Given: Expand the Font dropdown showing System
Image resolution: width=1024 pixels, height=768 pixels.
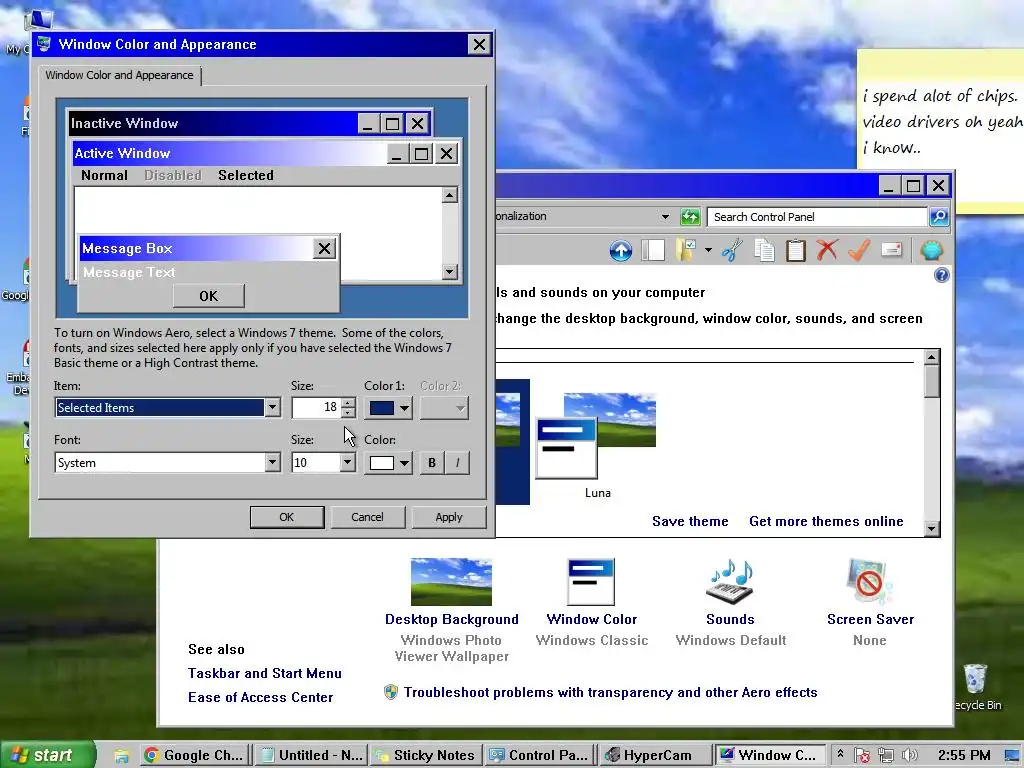Looking at the screenshot, I should [272, 462].
